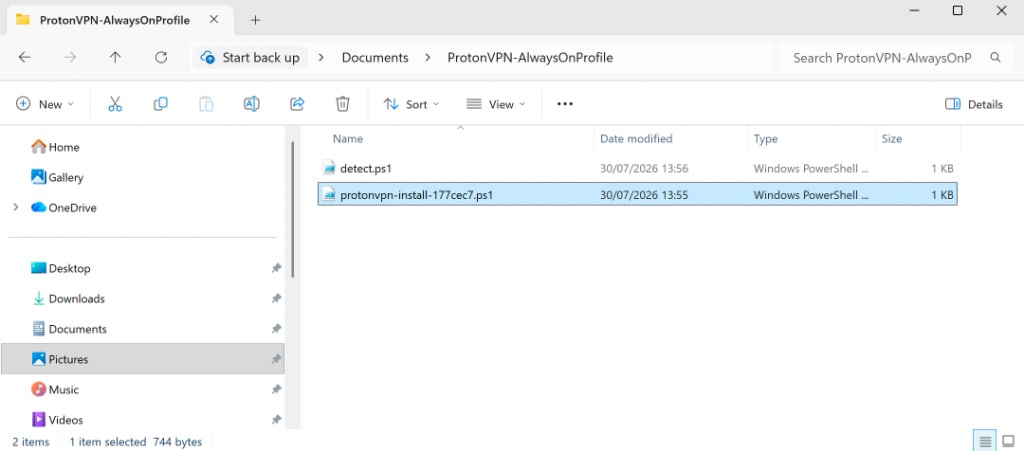Image resolution: width=1024 pixels, height=451 pixels.
Task: Click the Desktop icon in sidebar
Action: (x=39, y=268)
